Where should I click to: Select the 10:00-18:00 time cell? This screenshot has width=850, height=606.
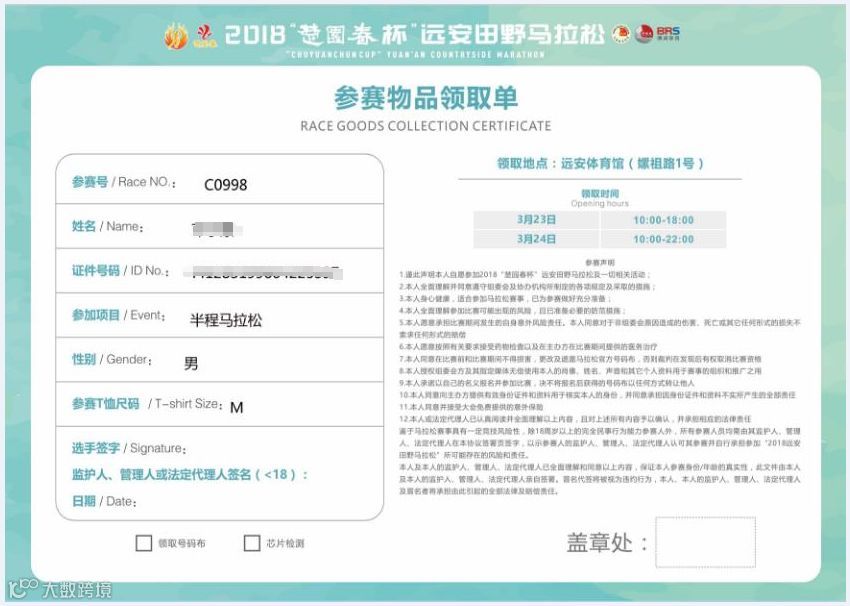tap(664, 220)
